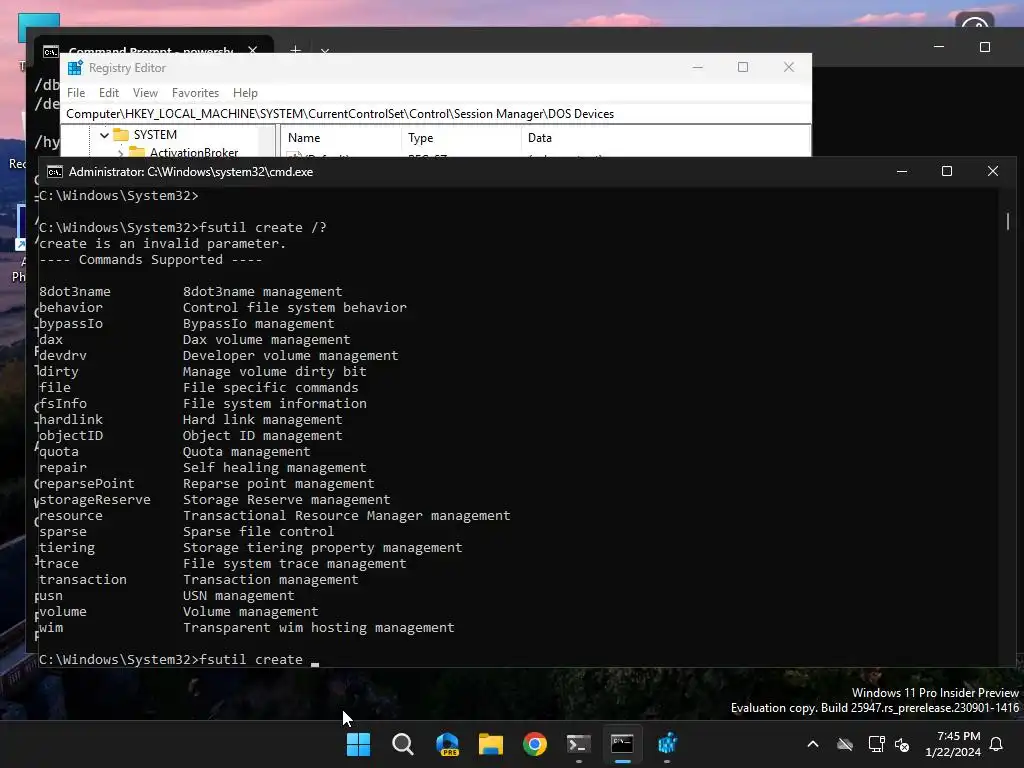The image size is (1024, 768).
Task: Minimize the background Windows Terminal window
Action: click(x=938, y=47)
